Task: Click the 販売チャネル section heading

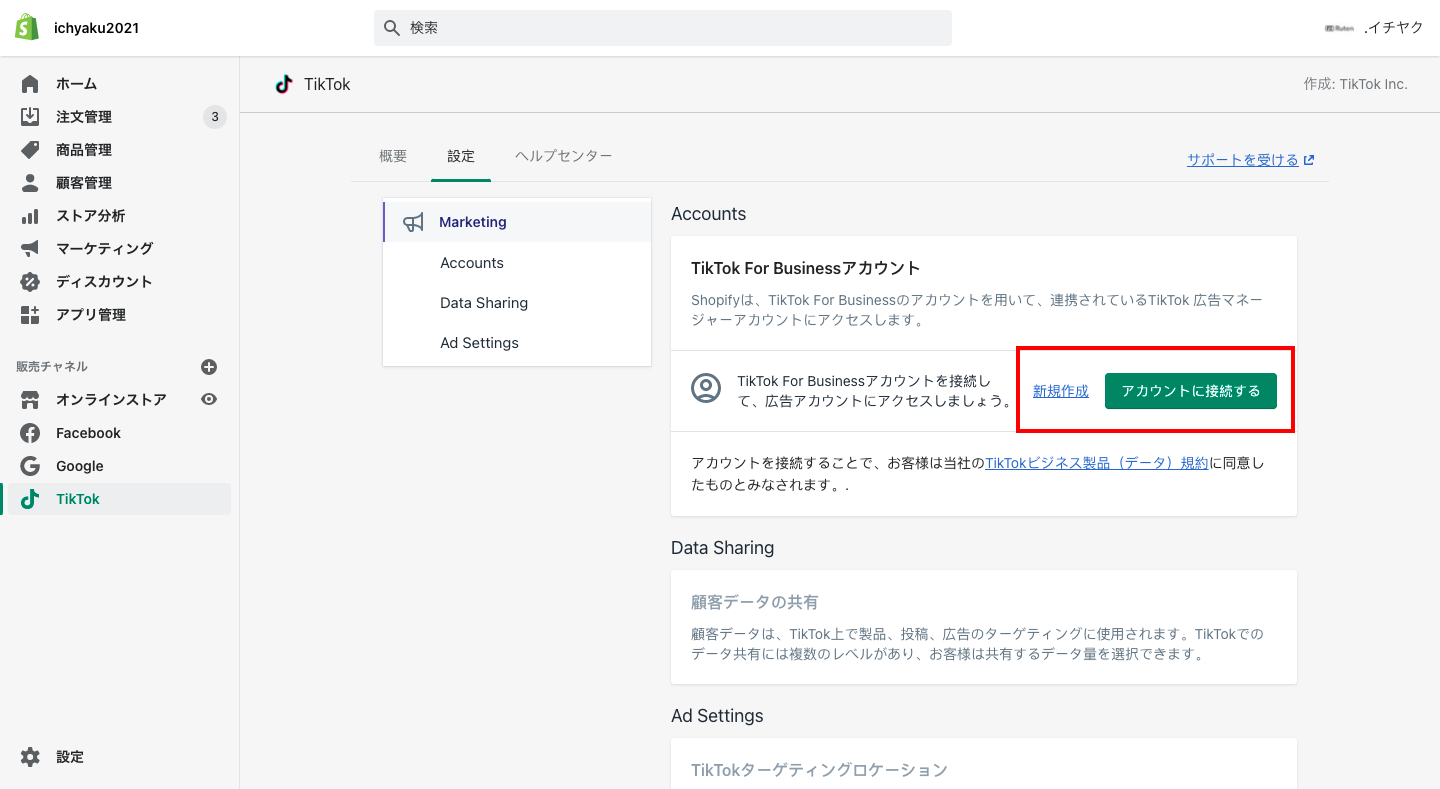Action: (52, 367)
